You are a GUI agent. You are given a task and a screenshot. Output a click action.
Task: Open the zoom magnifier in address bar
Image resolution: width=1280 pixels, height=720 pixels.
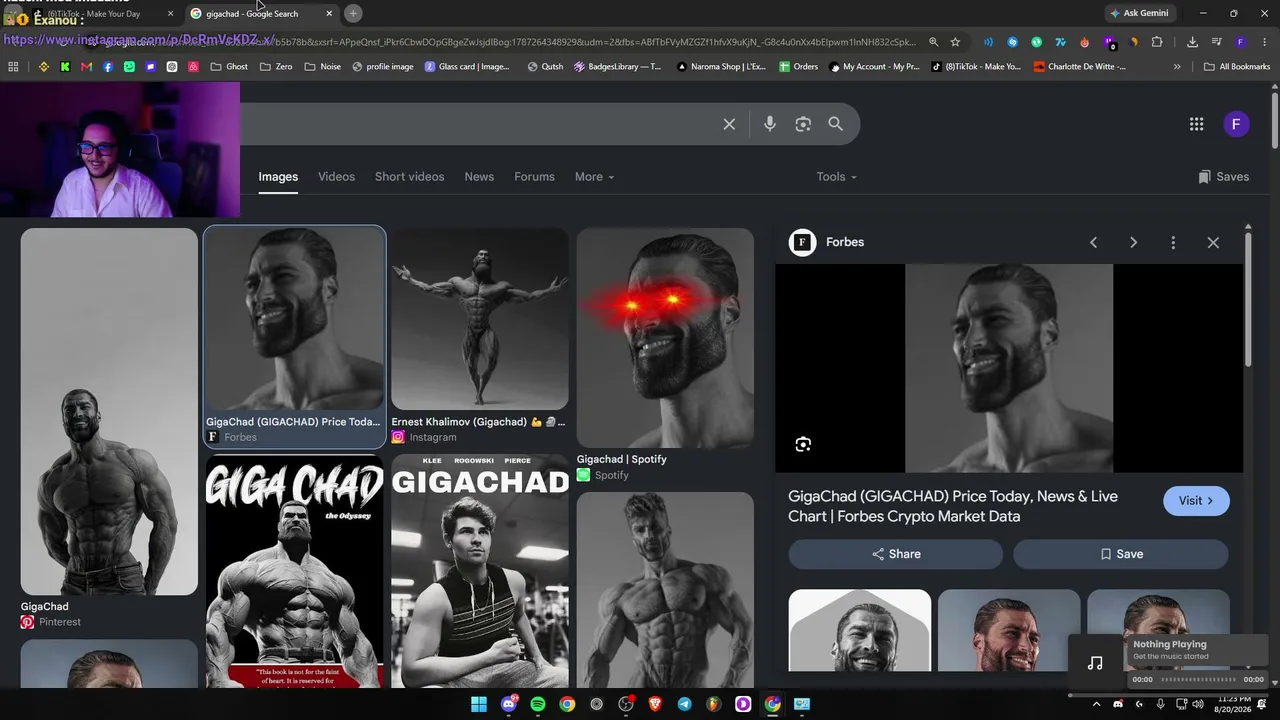(x=933, y=42)
